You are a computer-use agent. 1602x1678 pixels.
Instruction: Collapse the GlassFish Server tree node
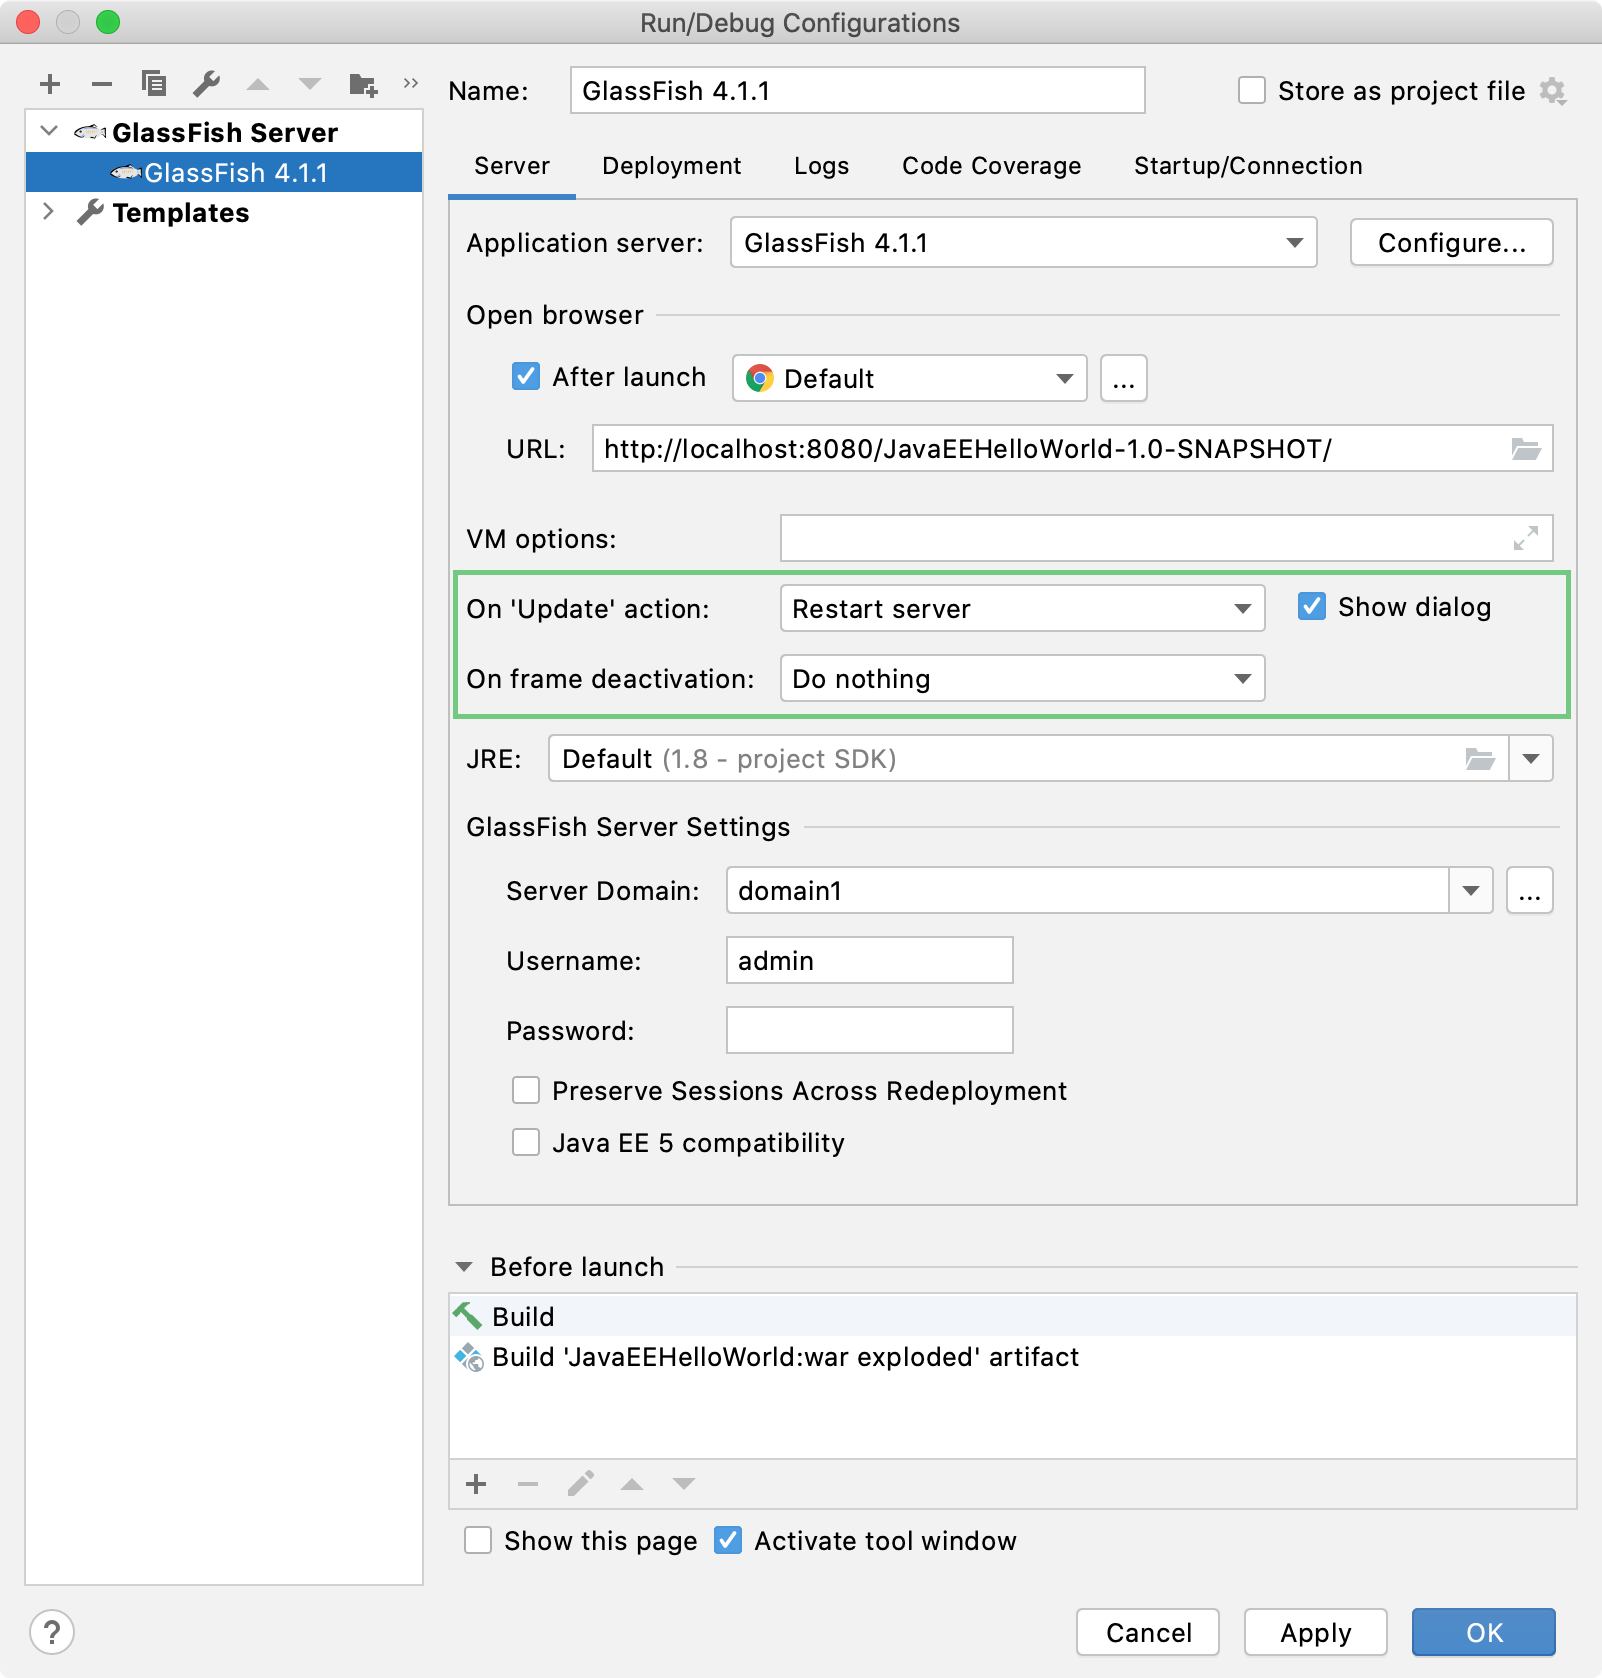[47, 131]
